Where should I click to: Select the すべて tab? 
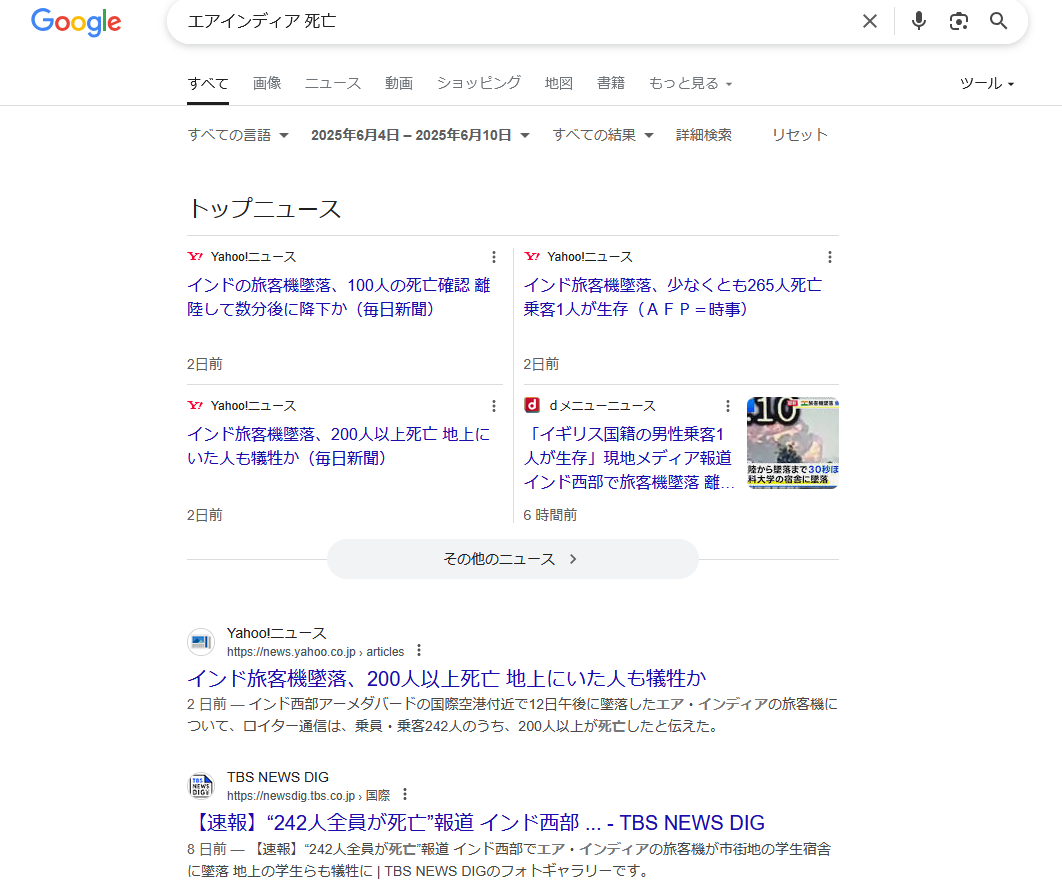coord(208,83)
